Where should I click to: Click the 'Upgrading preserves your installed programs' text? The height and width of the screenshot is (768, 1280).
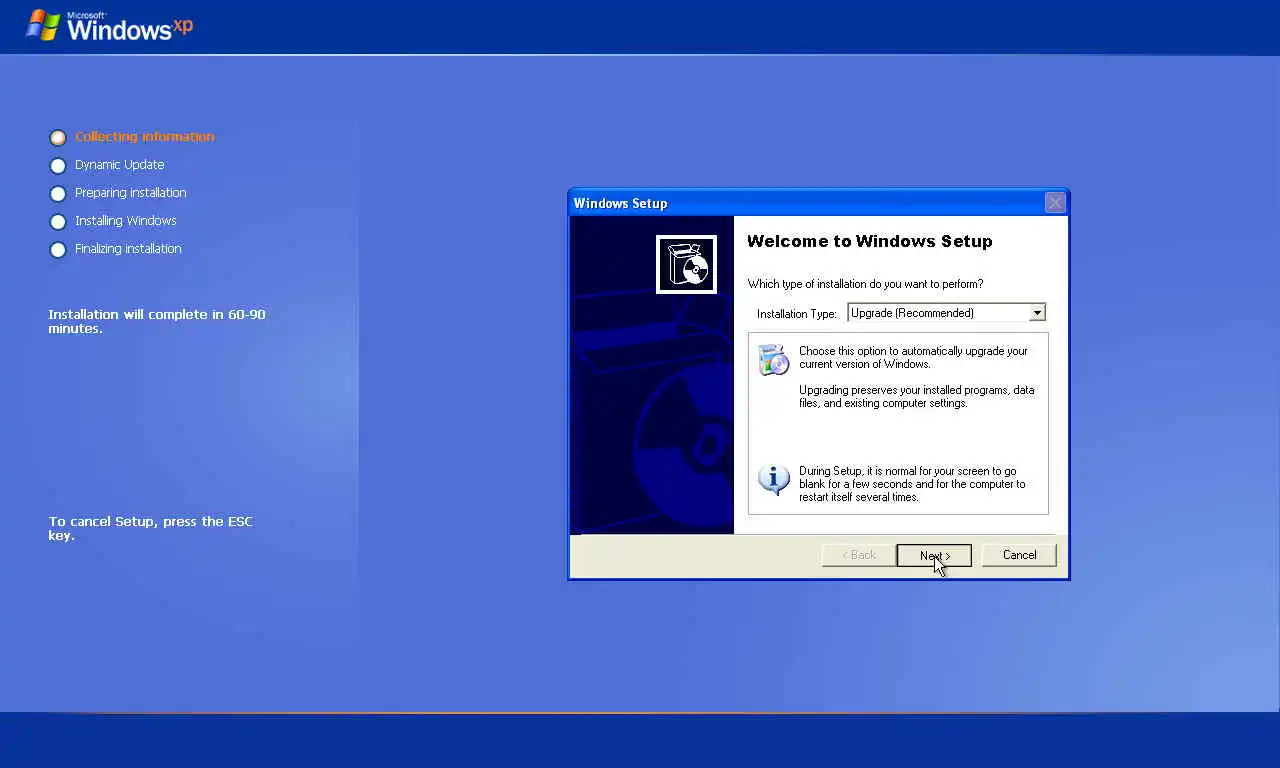coord(916,397)
